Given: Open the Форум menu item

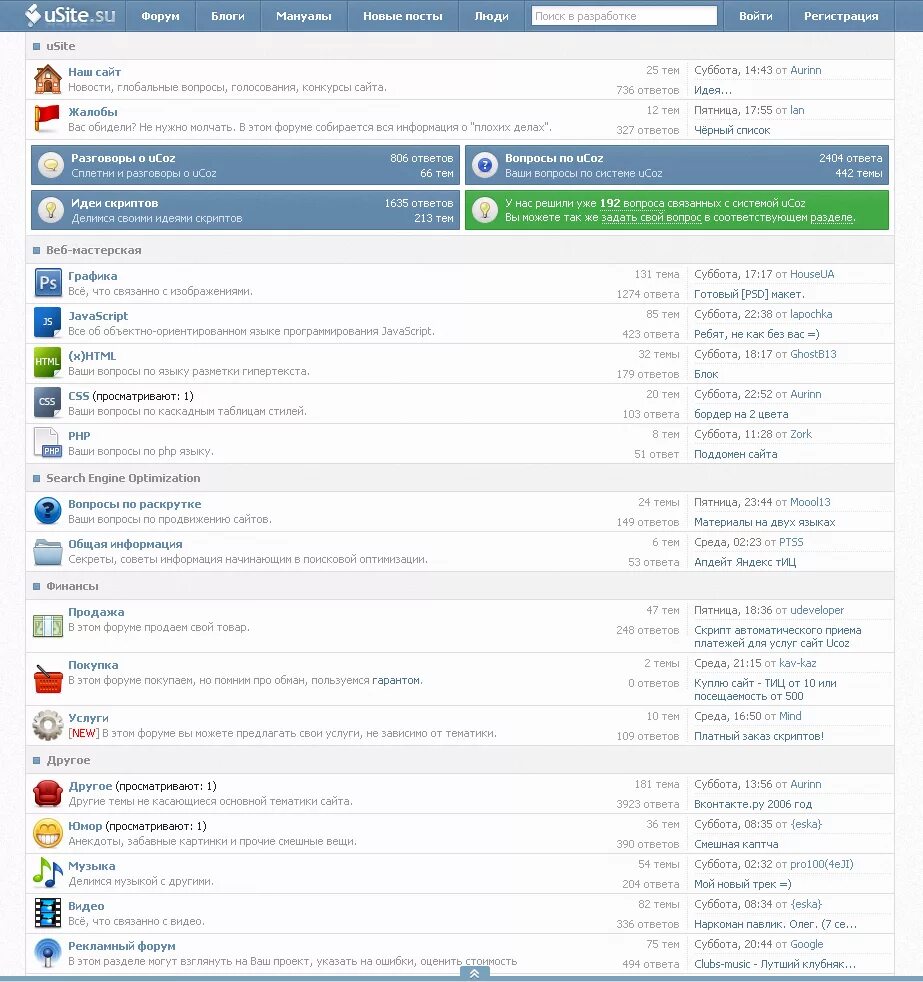Looking at the screenshot, I should [x=160, y=16].
